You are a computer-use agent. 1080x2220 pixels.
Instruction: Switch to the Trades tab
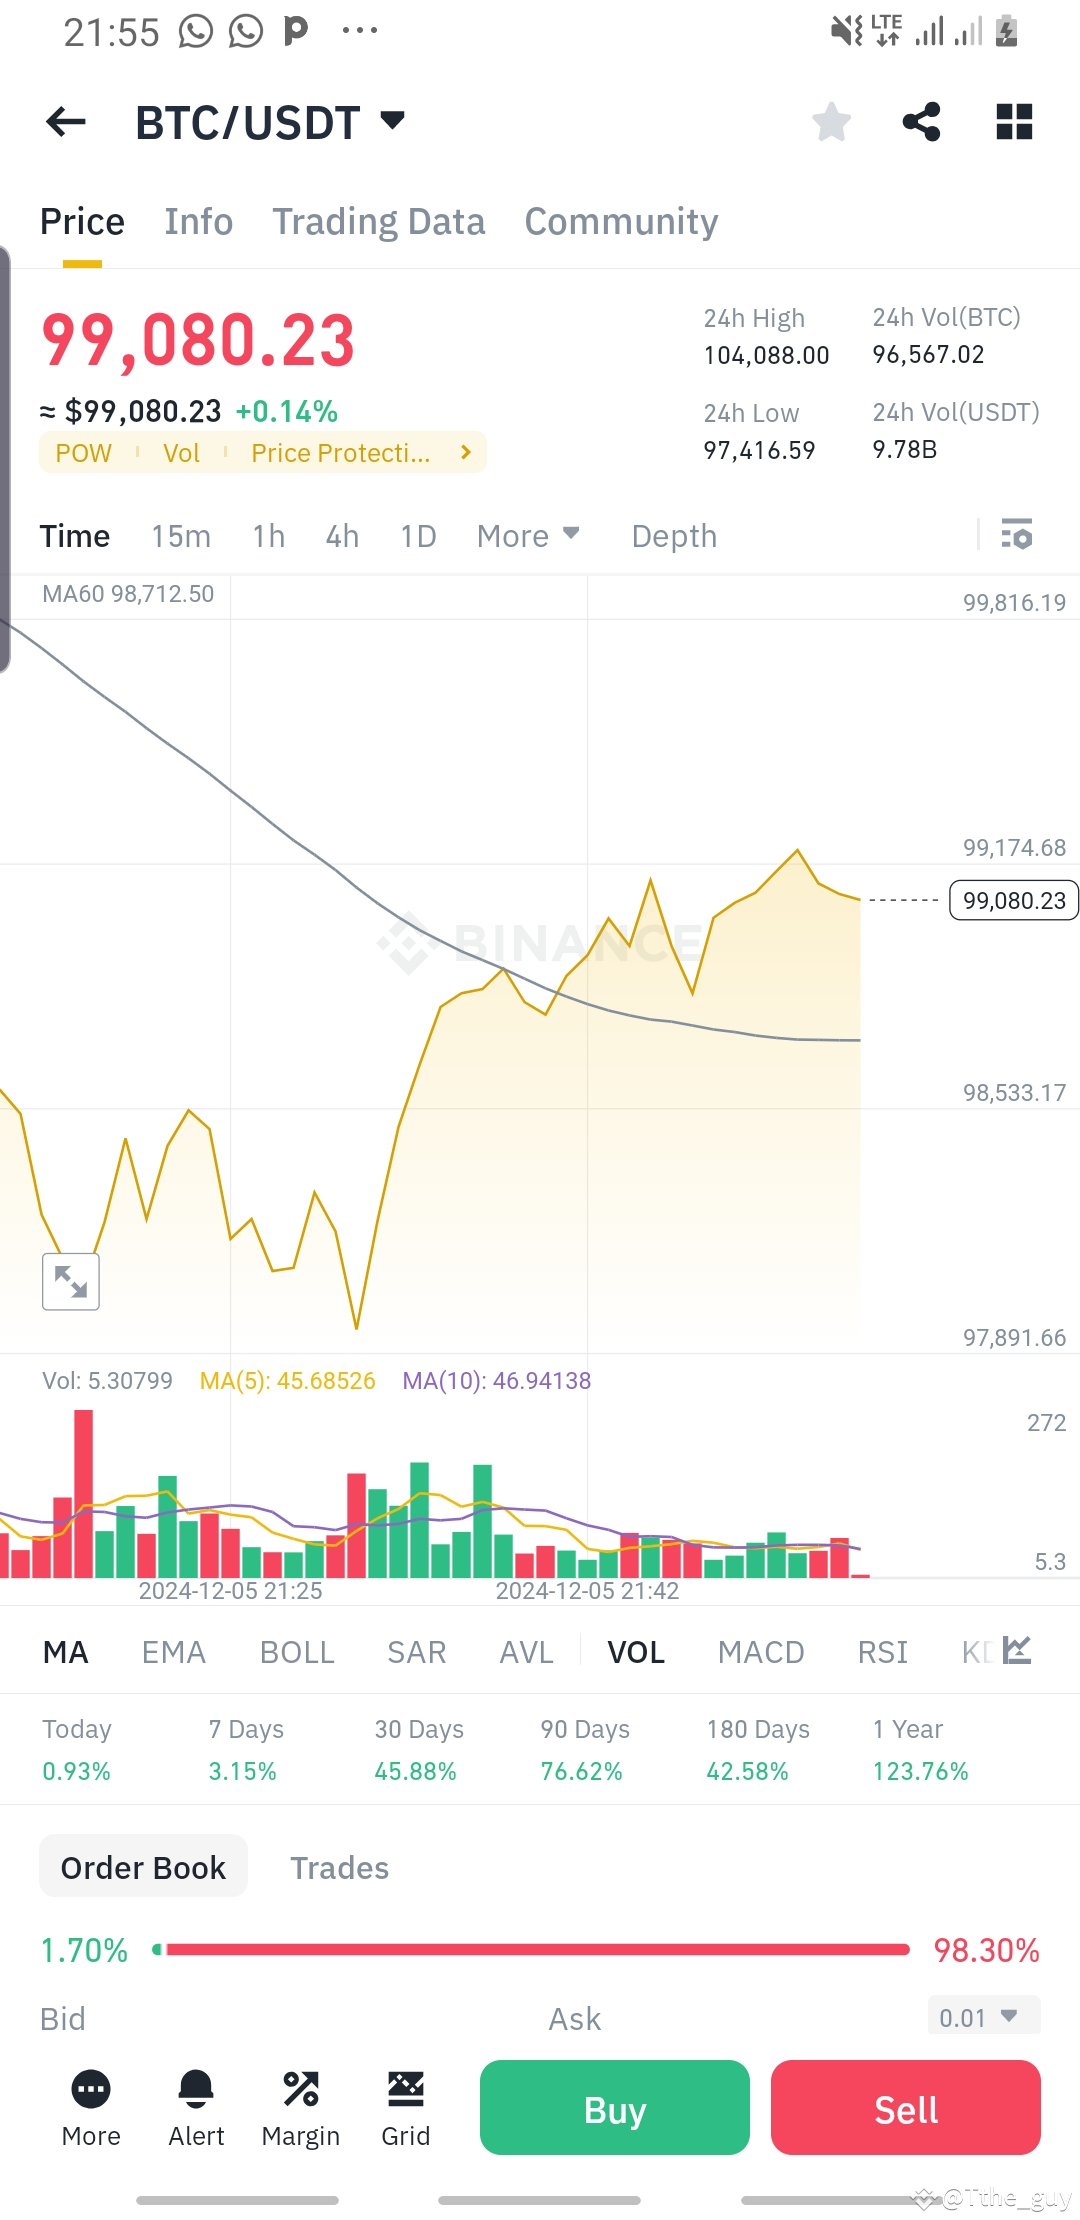[x=339, y=1868]
